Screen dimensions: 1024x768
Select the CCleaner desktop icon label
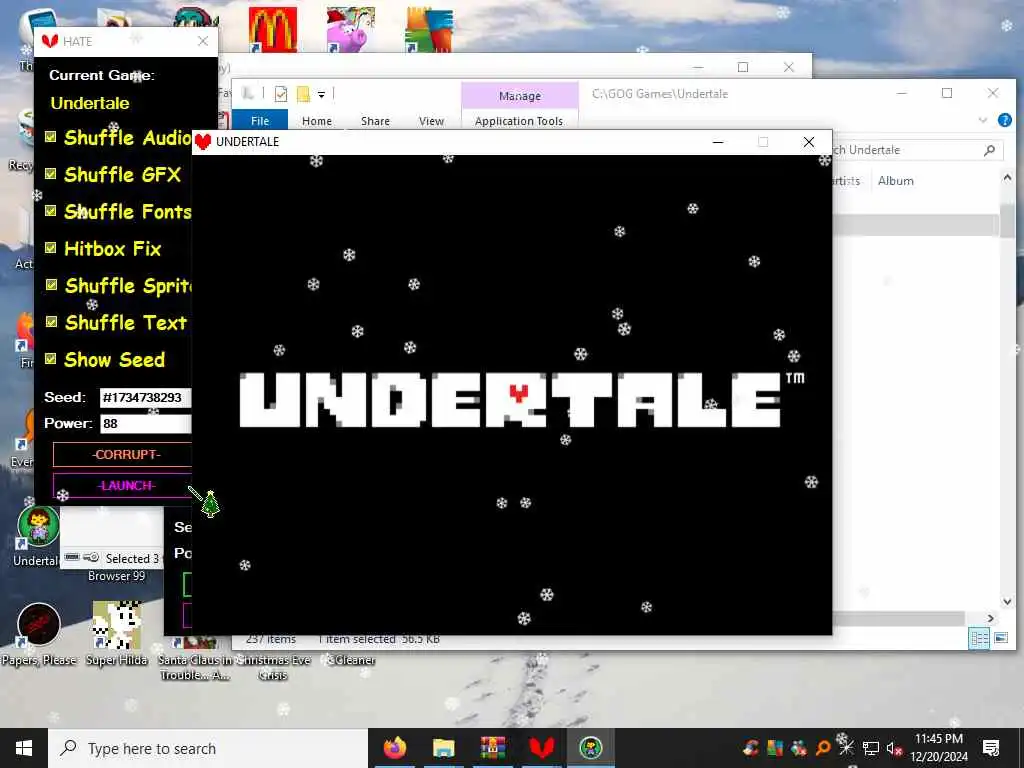(x=351, y=660)
